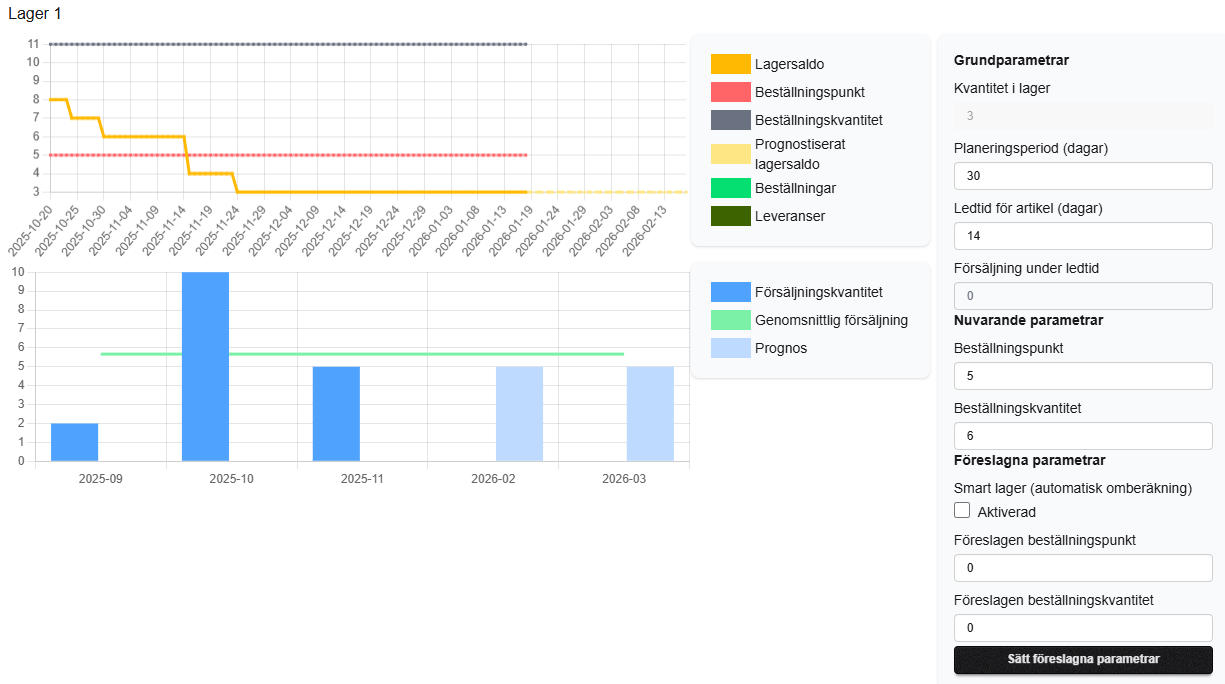Image resolution: width=1225 pixels, height=684 pixels.
Task: Click the Prognos legend label text
Action: point(782,348)
